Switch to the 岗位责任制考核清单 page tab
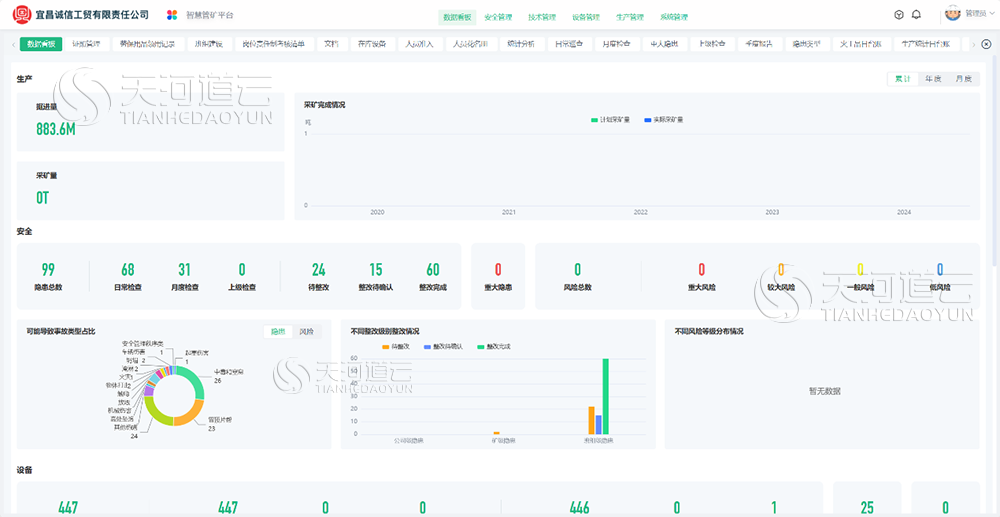 coord(274,44)
